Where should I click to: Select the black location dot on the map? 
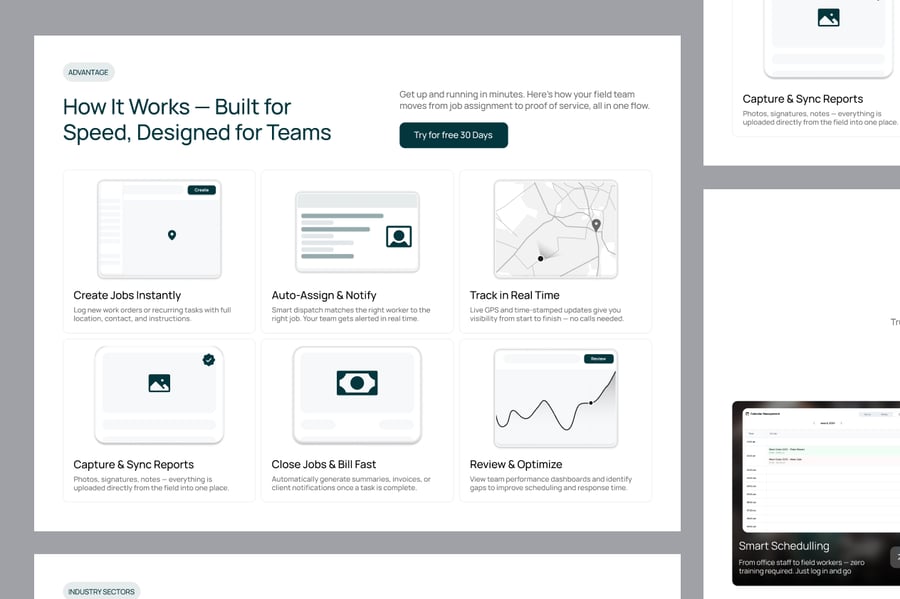point(541,259)
